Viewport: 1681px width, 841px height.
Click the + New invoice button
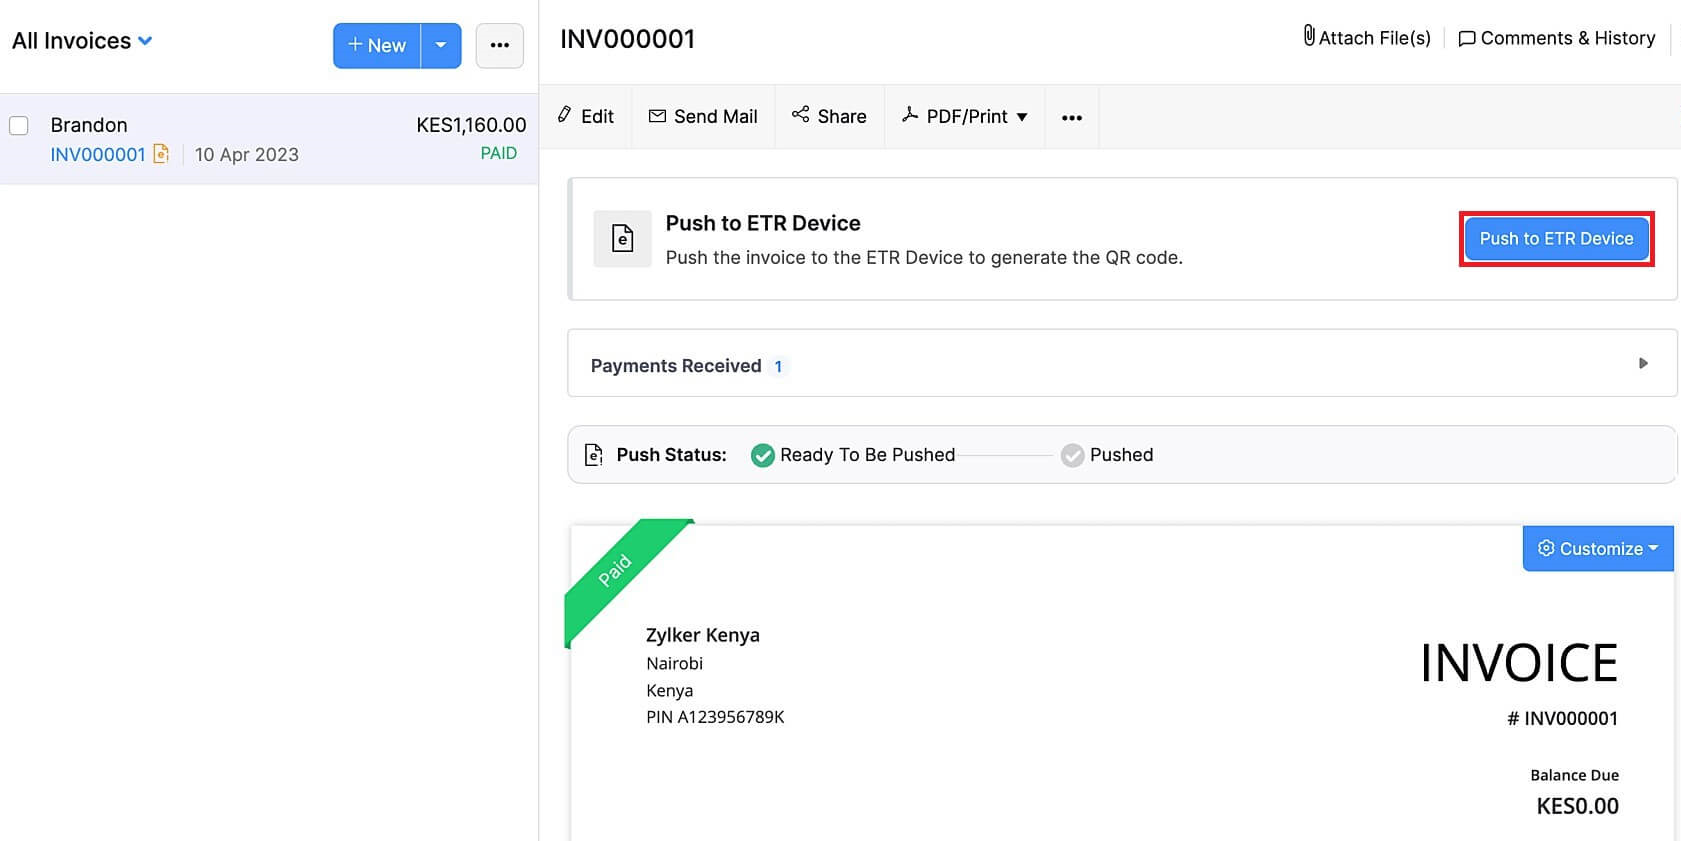377,45
